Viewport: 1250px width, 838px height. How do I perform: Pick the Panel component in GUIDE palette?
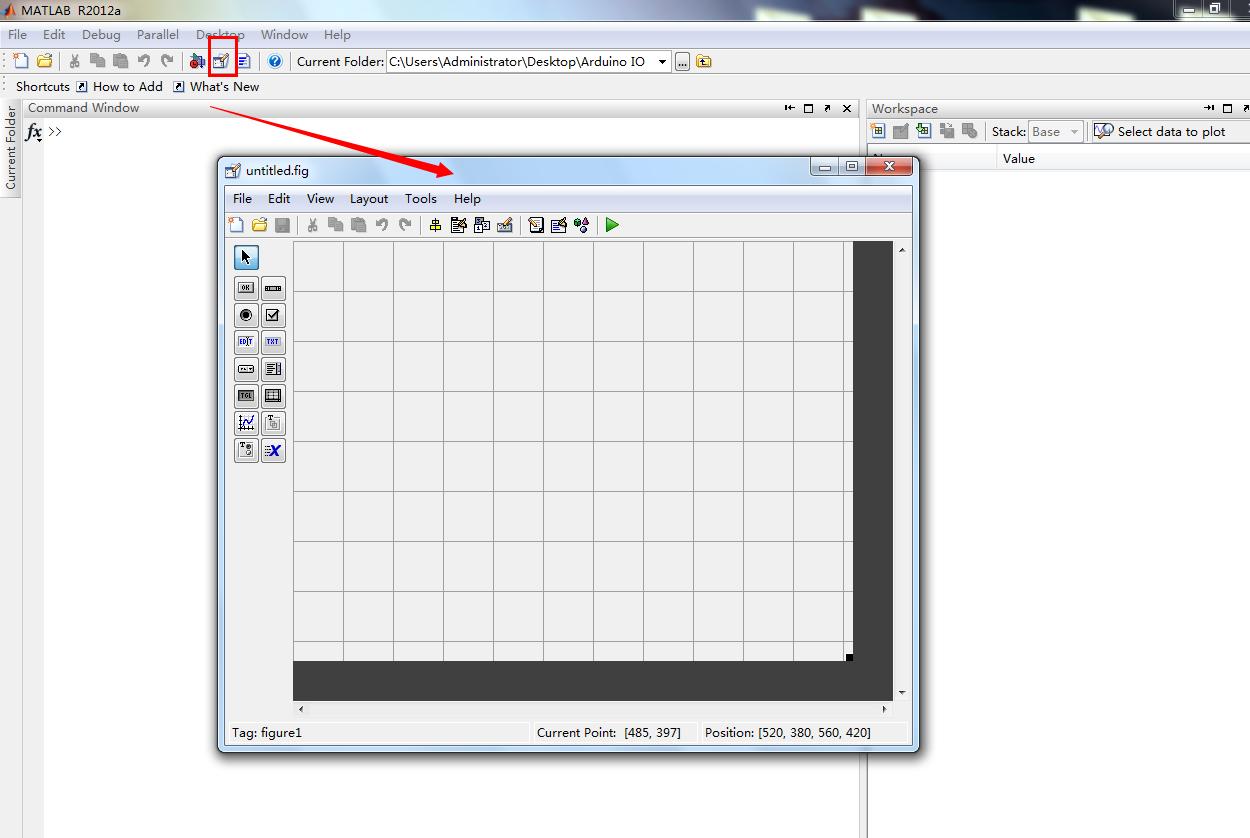pos(273,423)
